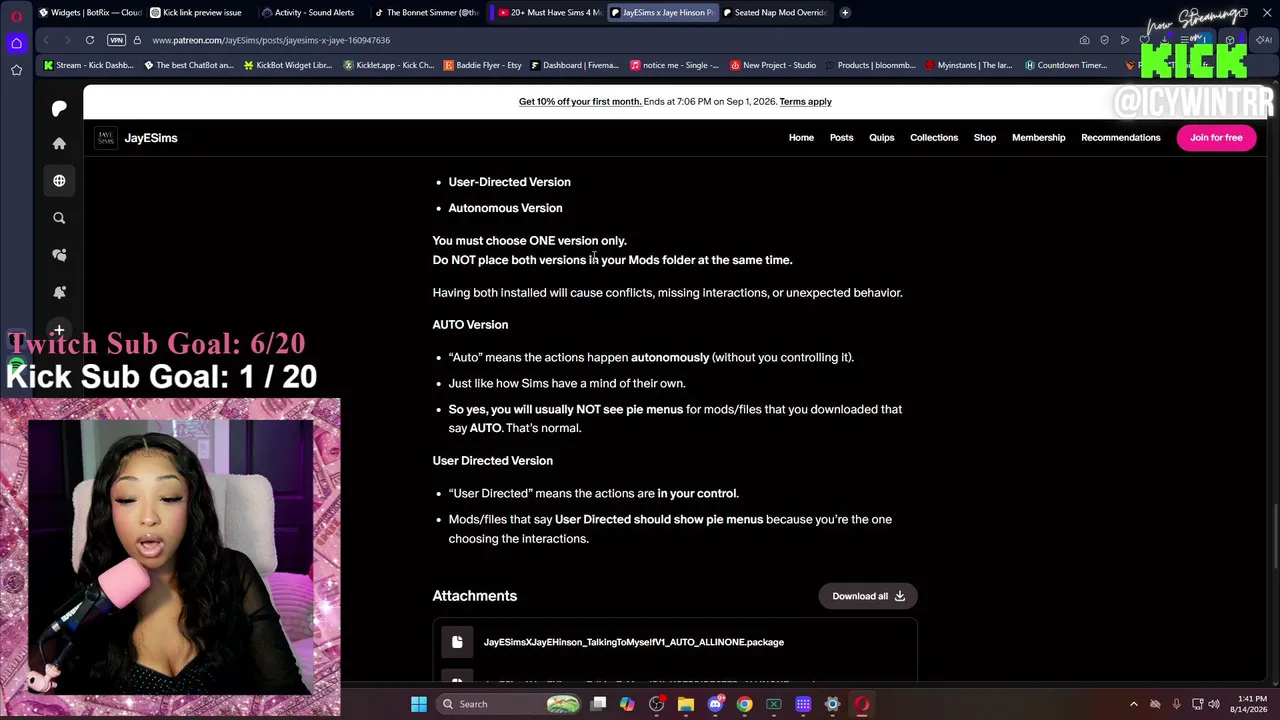Screen dimensions: 1280x720
Task: Open Countdown Timer bookmark
Action: pos(1065,66)
